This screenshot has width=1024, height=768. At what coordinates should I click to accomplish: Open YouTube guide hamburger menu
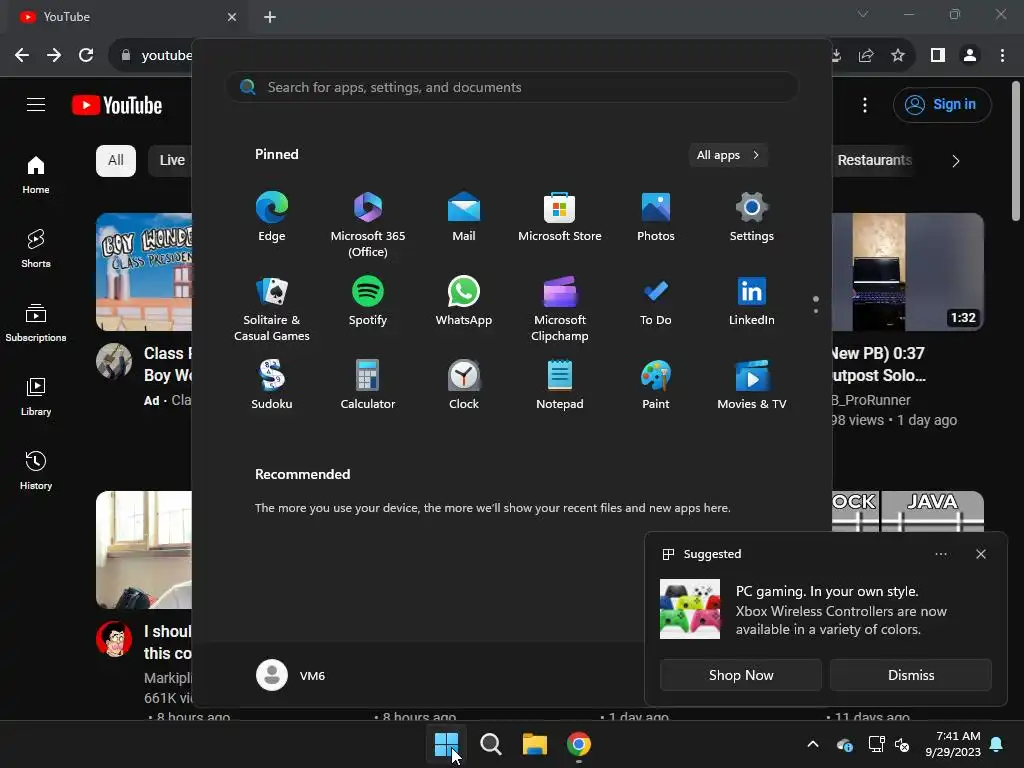[x=36, y=104]
